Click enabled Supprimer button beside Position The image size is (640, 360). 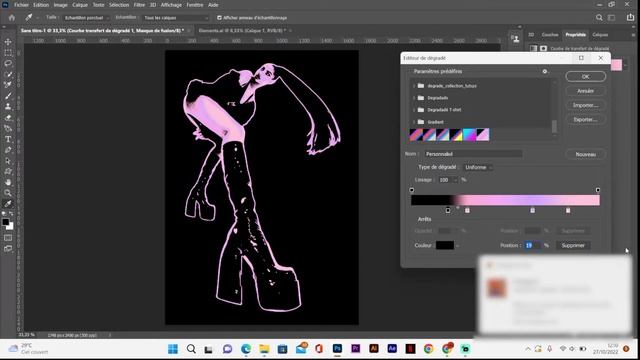(x=573, y=245)
